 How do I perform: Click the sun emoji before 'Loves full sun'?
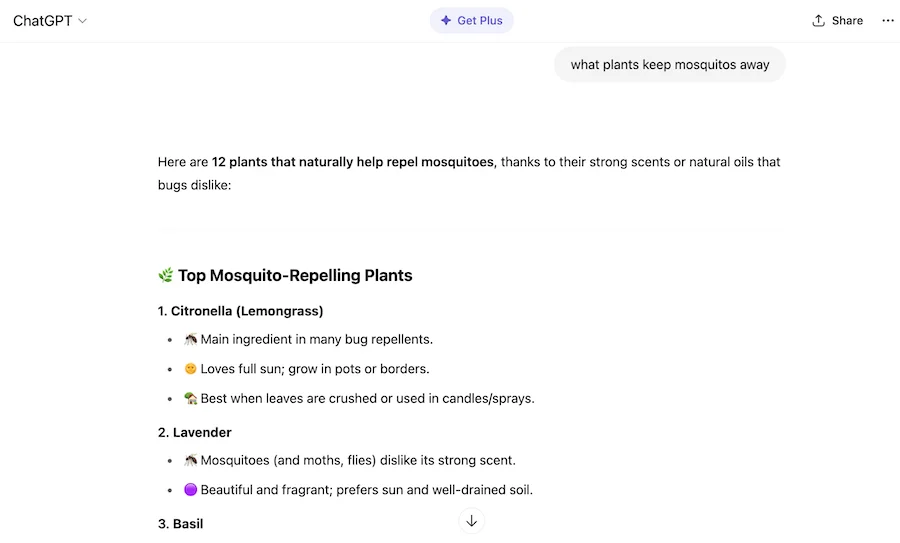(x=191, y=368)
